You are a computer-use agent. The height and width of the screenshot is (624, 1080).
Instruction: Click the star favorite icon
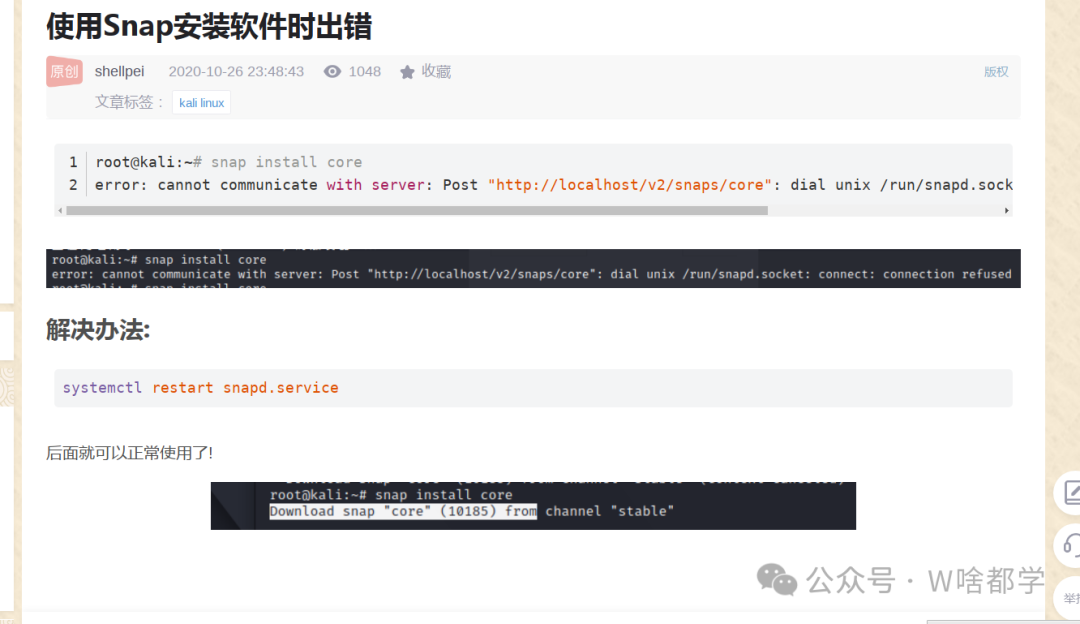407,72
